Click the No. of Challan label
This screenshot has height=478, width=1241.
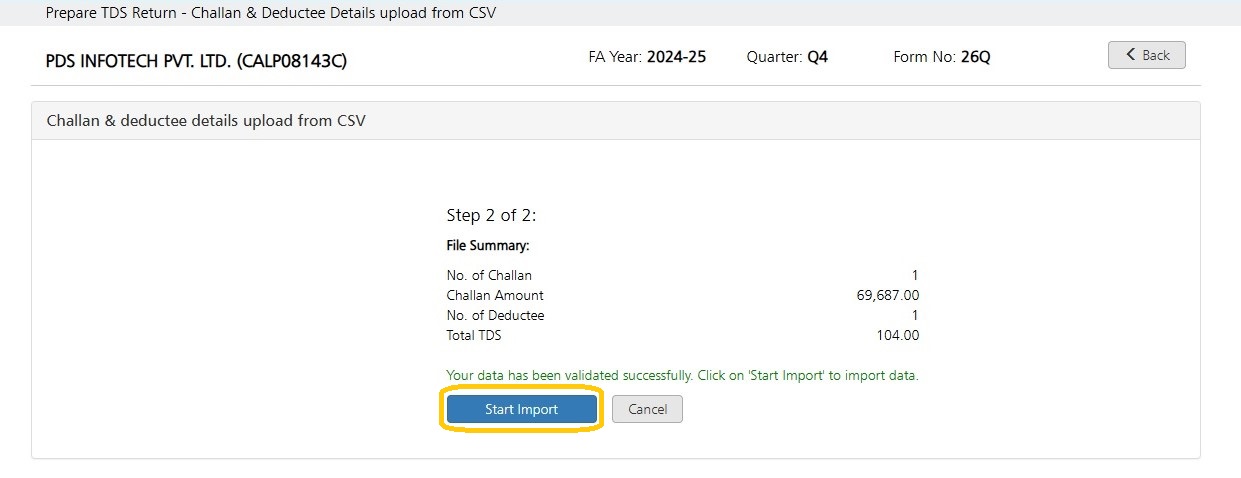(x=489, y=275)
